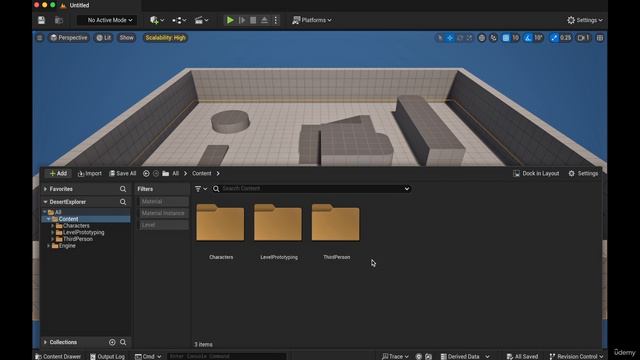Change grid snap size value 10
The height and width of the screenshot is (360, 640).
pos(516,38)
